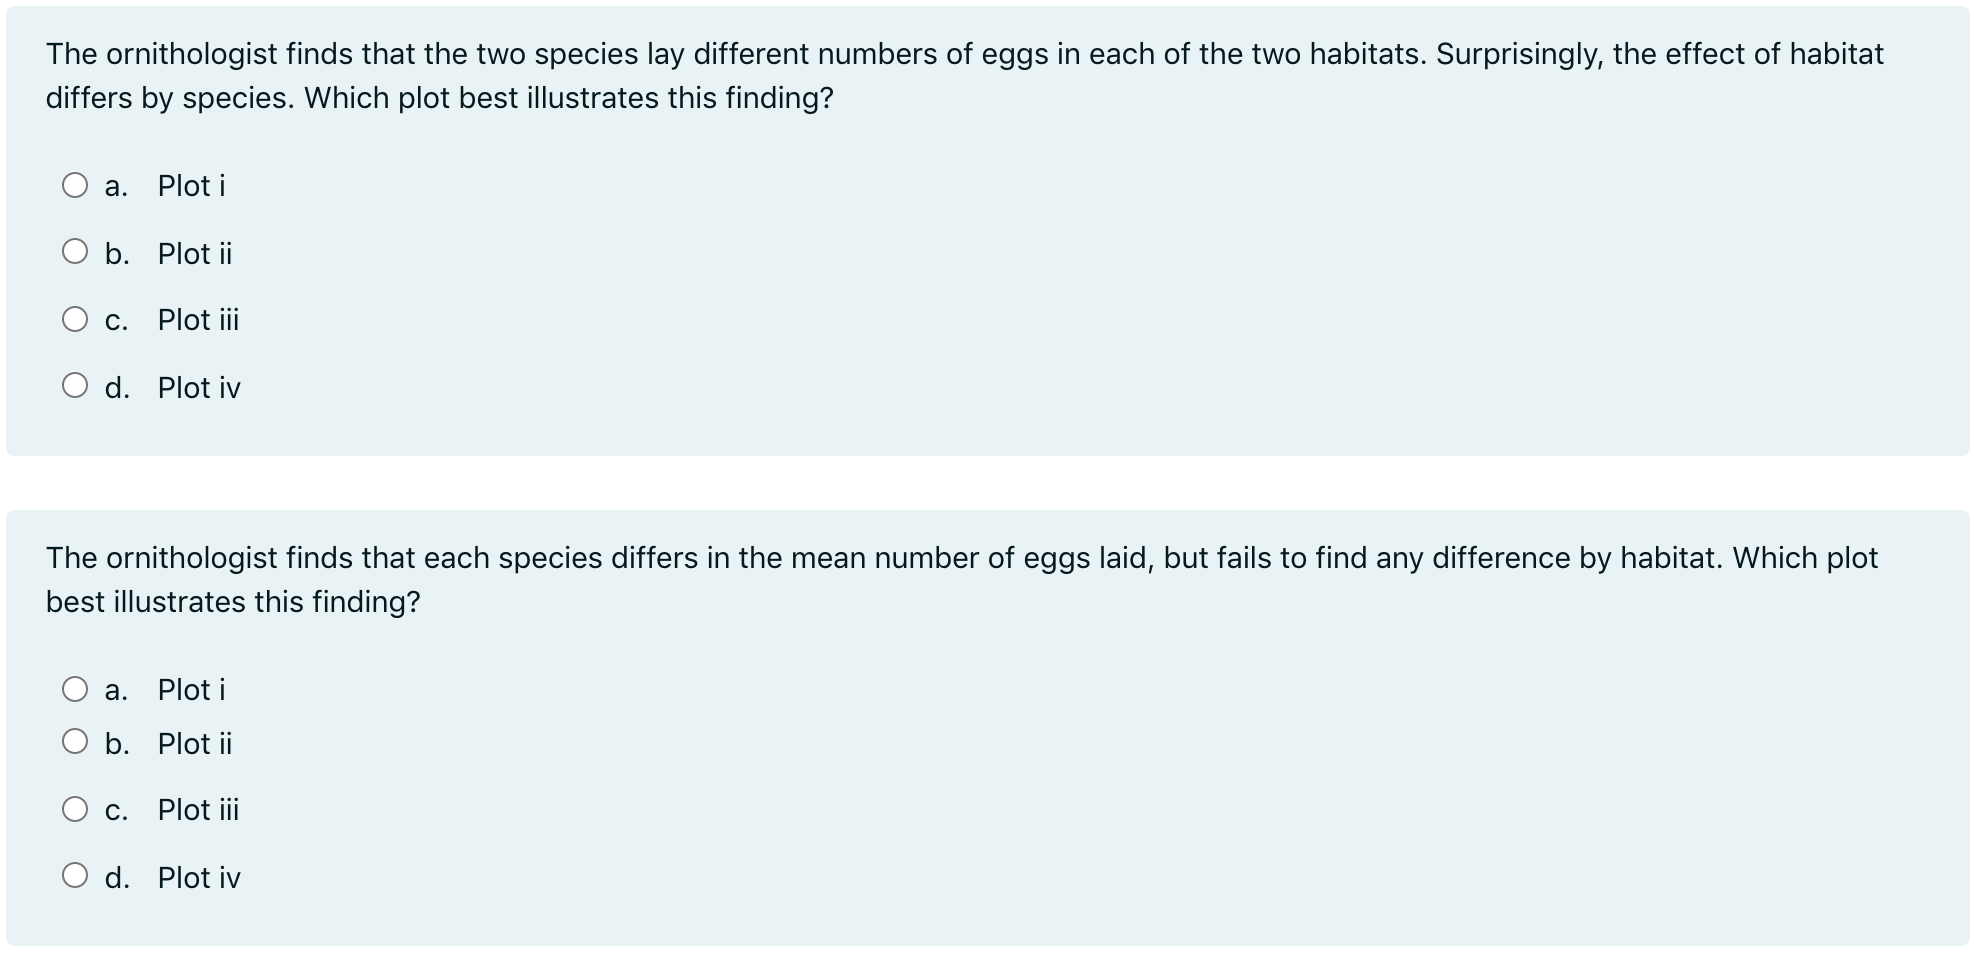Click option d label in the first question

pos(119,387)
